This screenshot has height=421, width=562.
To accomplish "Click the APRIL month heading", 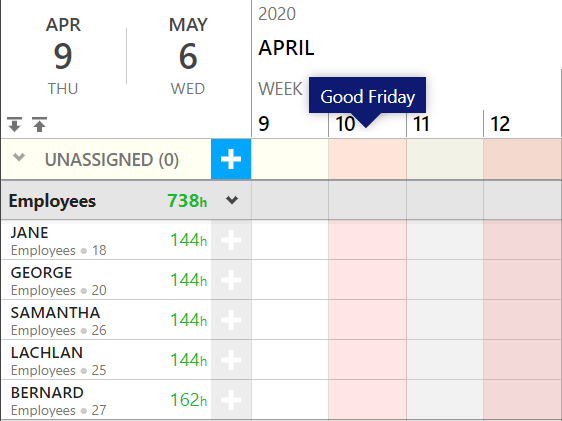I will pos(286,48).
